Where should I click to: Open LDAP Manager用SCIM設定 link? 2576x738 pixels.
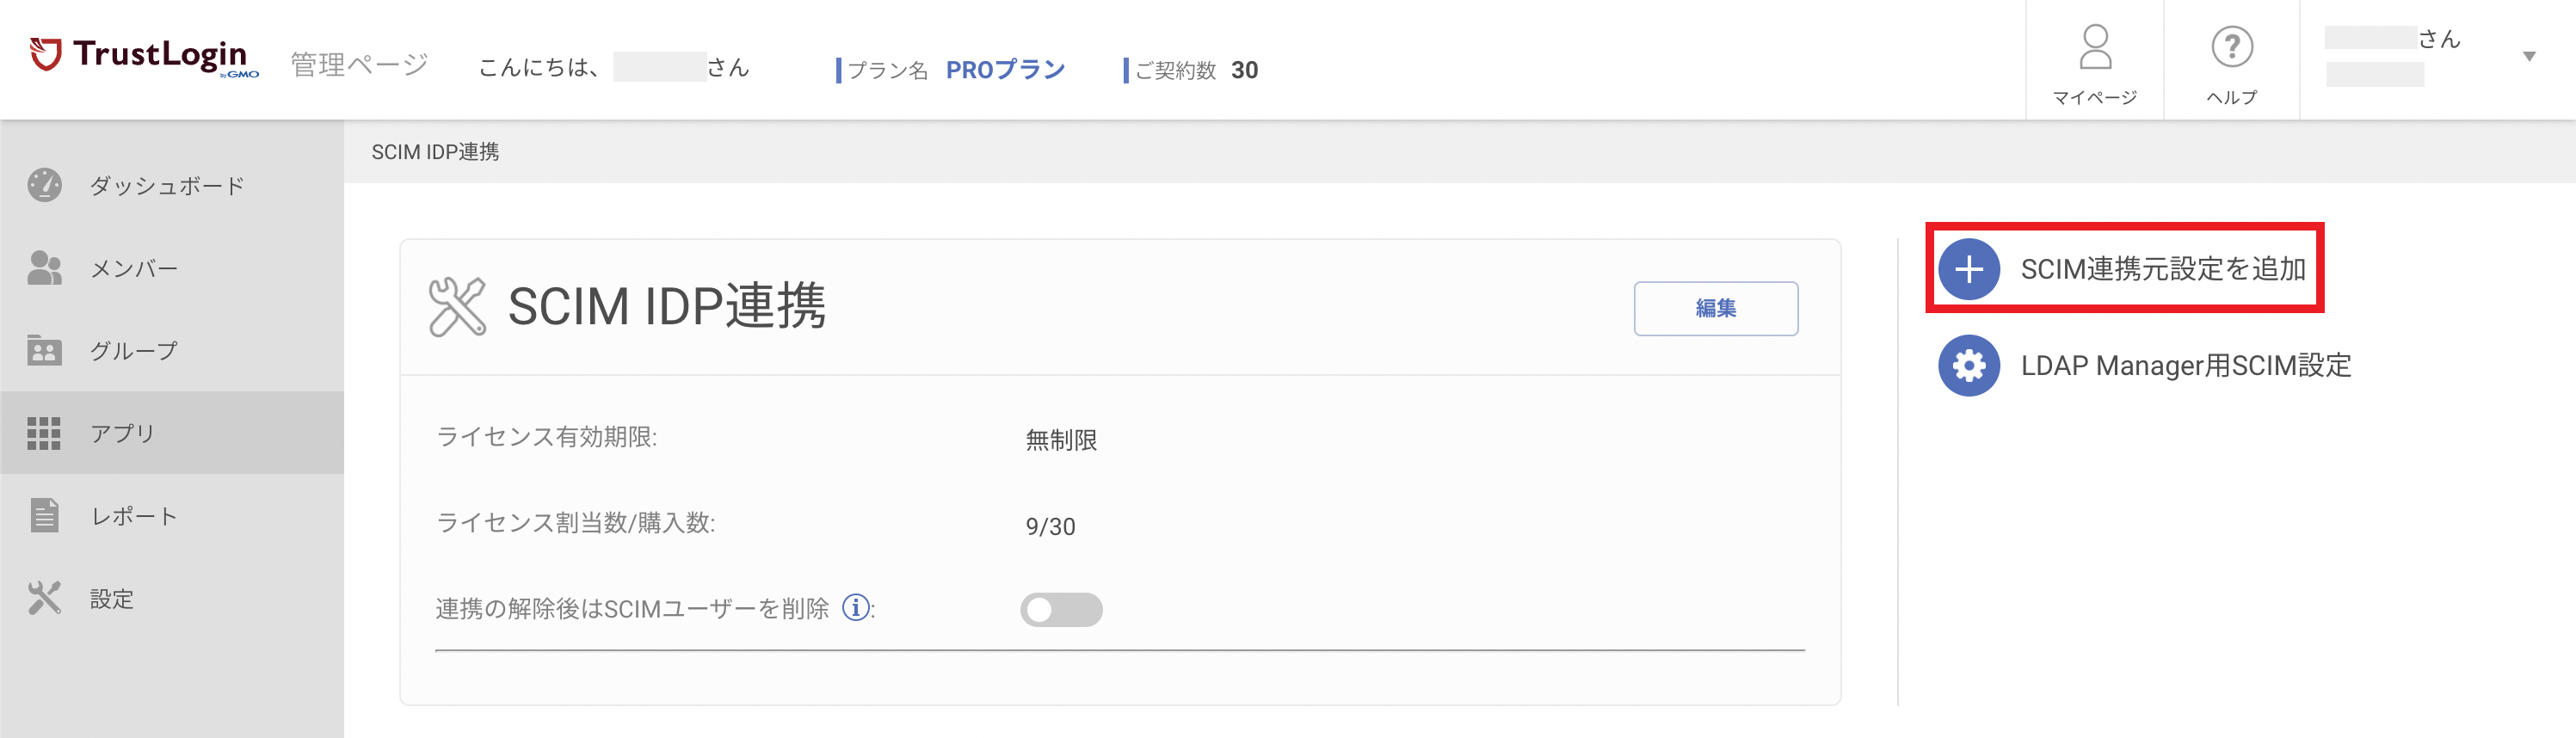[x=2185, y=365]
